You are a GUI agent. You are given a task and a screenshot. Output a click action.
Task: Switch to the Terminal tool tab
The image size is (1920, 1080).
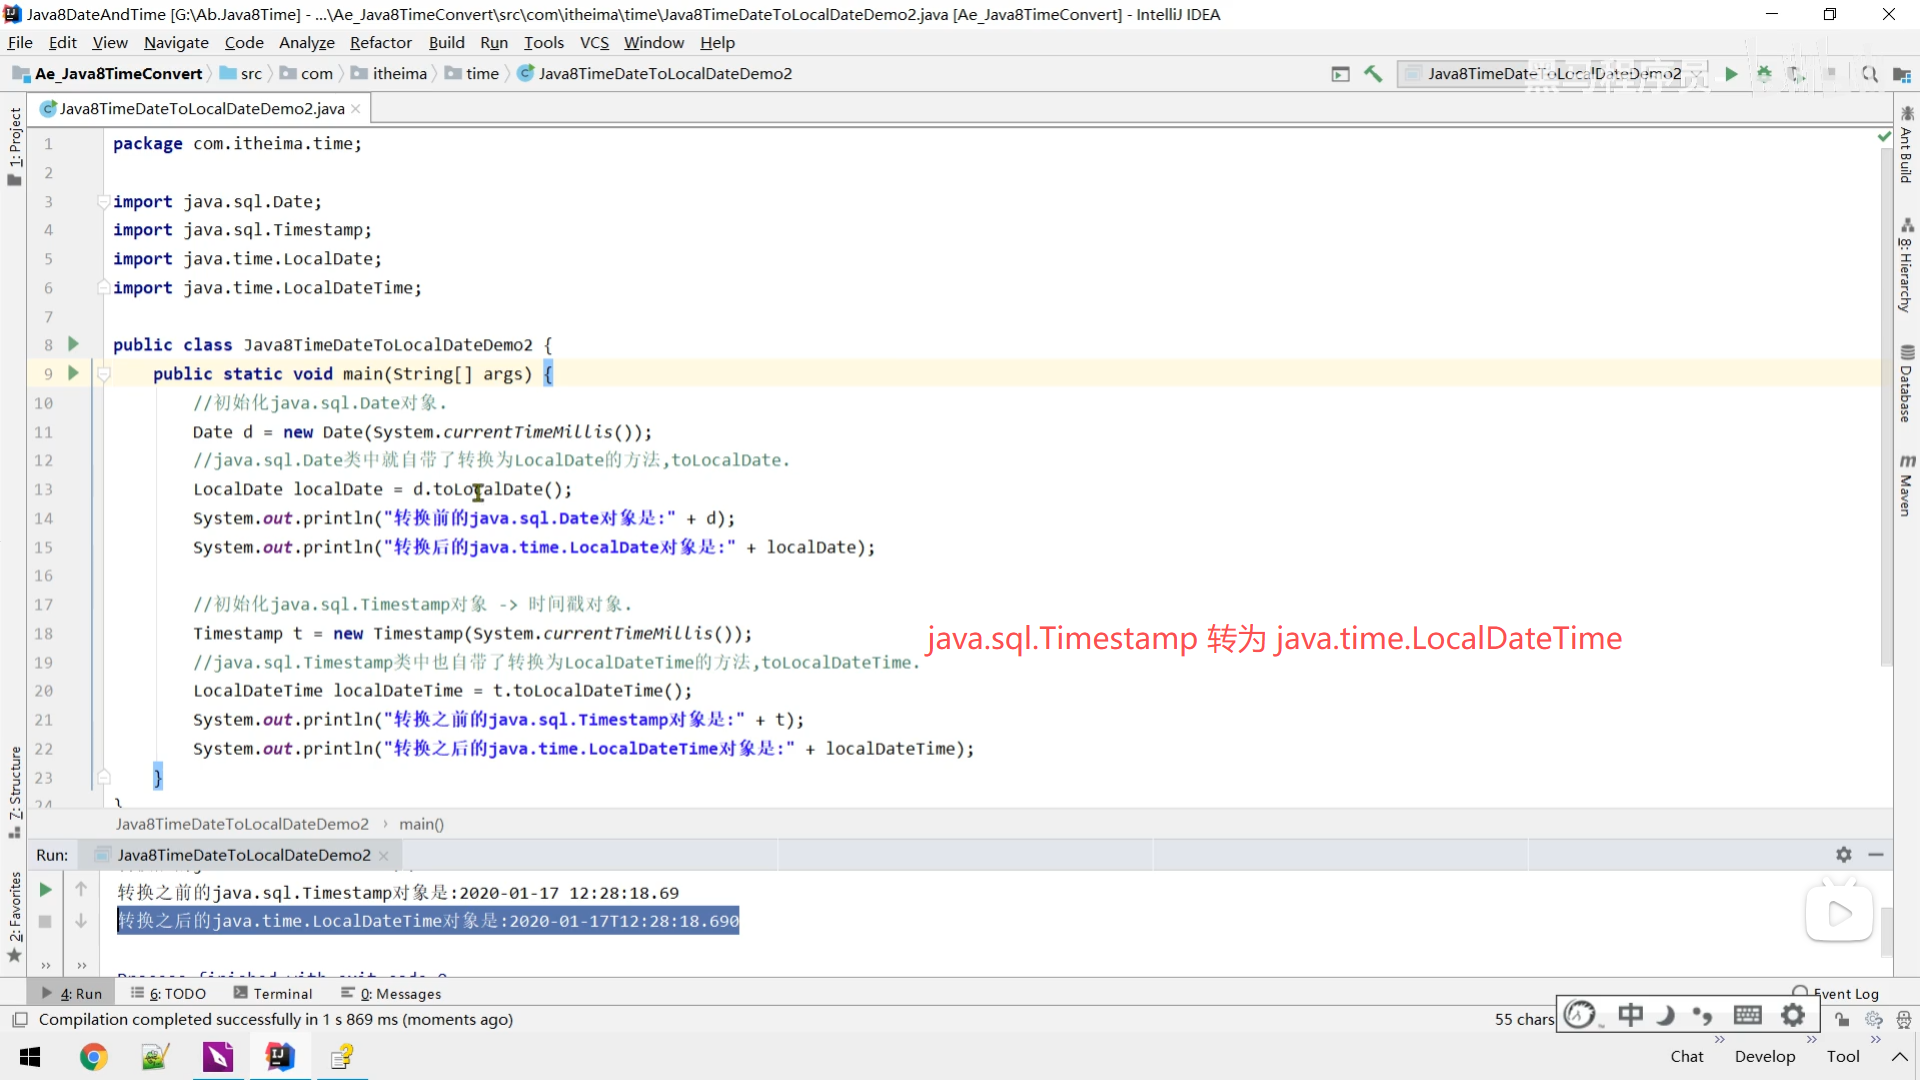pos(273,993)
